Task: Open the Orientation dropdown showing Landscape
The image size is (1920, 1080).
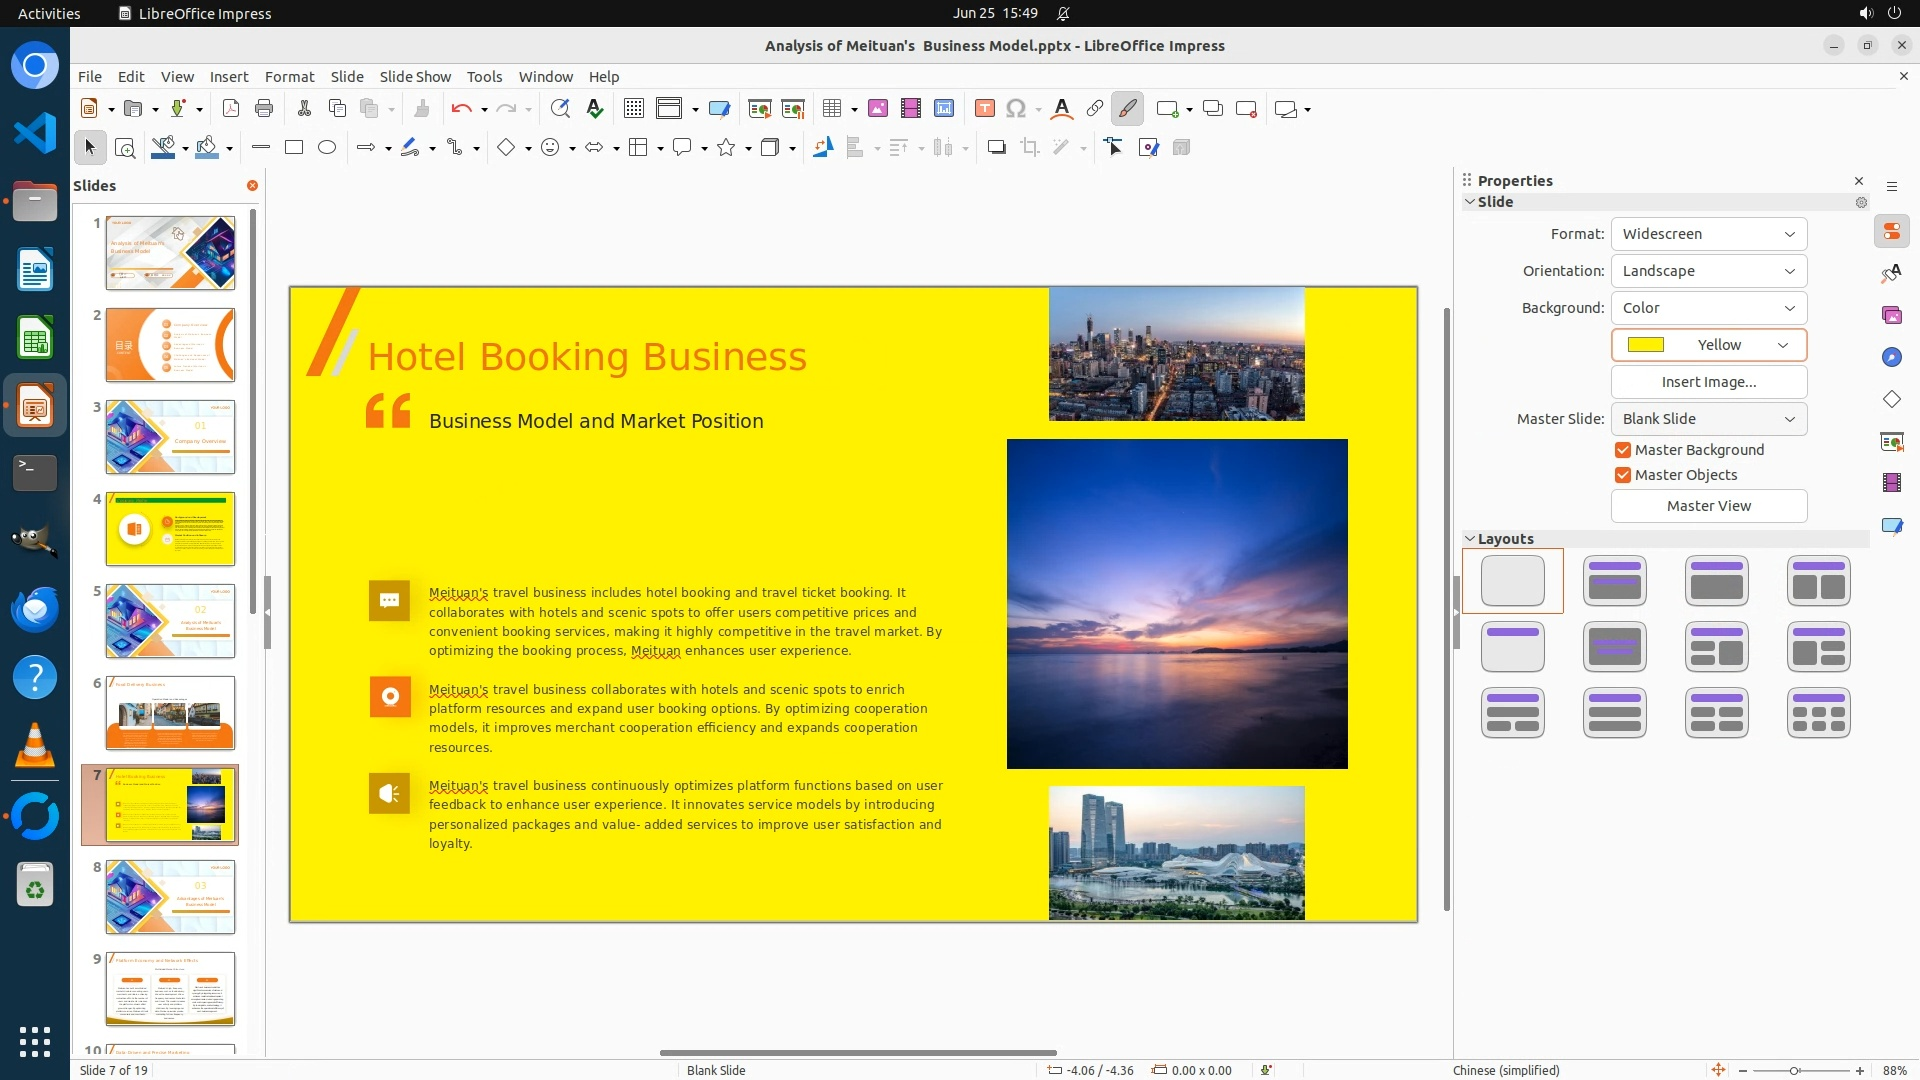Action: [1708, 271]
